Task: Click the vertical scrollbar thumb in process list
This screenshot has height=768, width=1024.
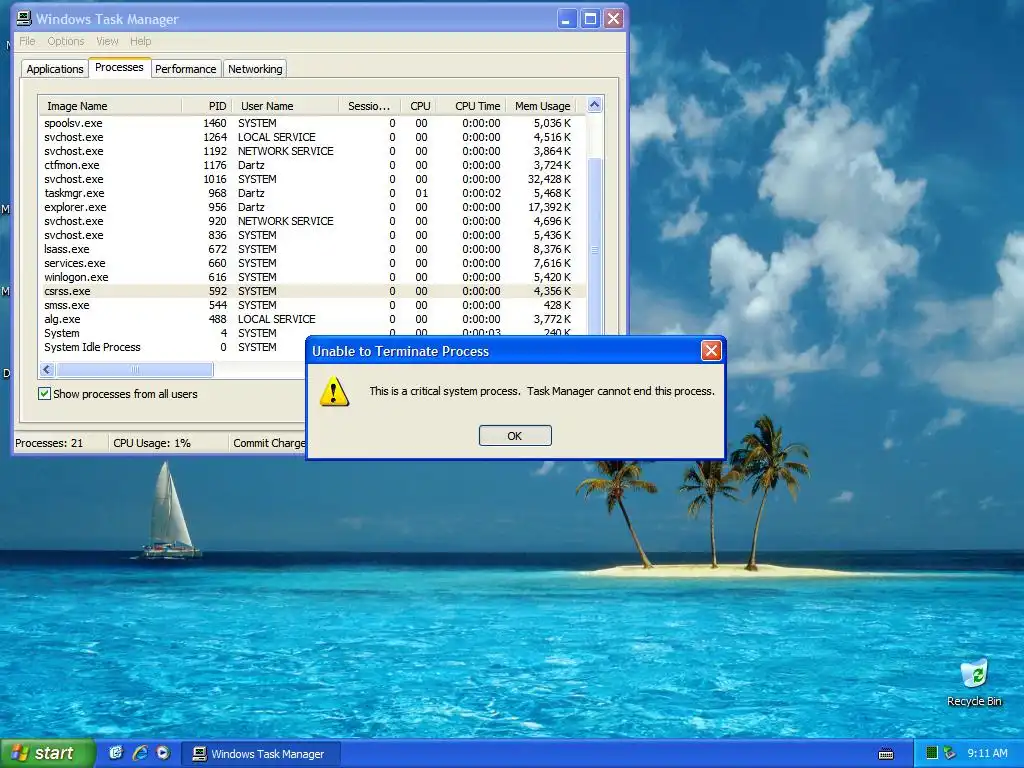Action: pos(594,249)
